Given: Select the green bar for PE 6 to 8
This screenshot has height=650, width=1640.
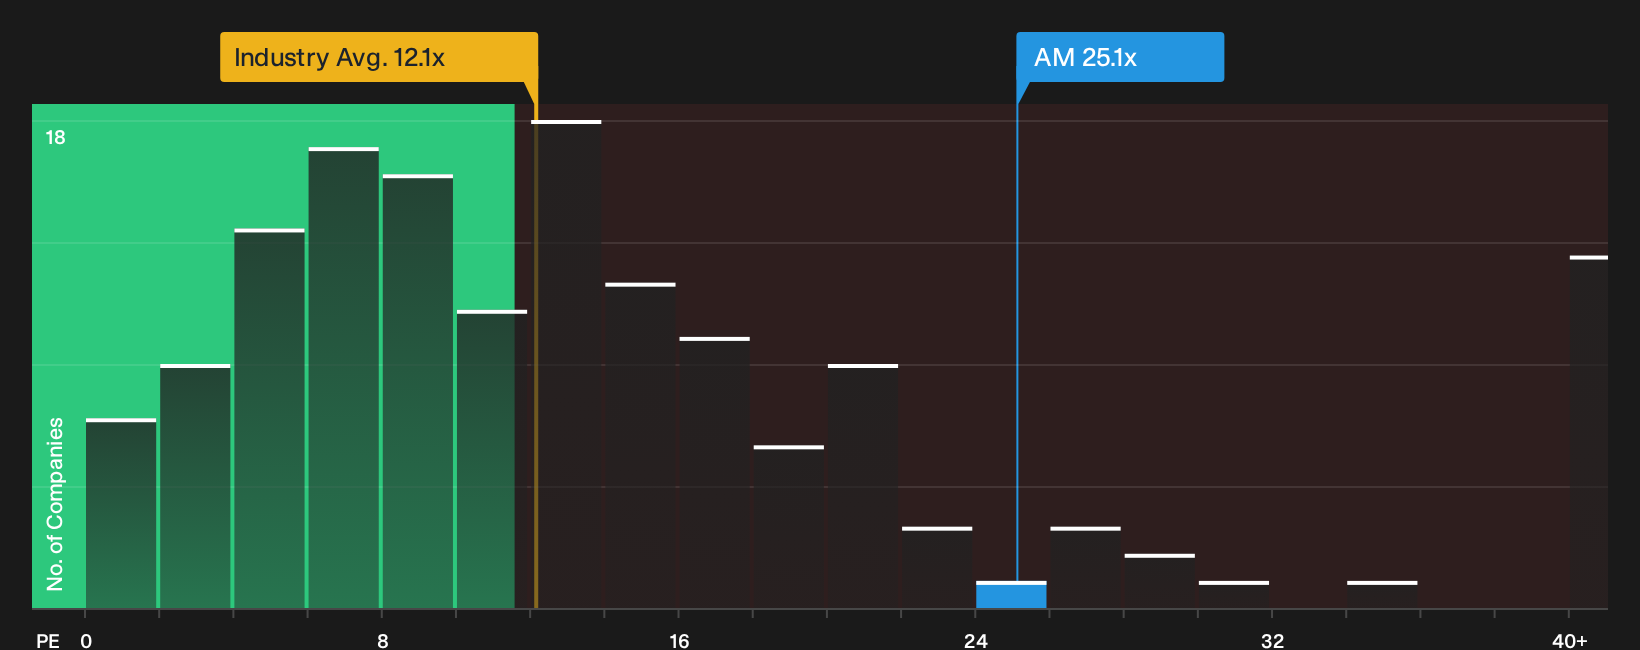Looking at the screenshot, I should (344, 377).
